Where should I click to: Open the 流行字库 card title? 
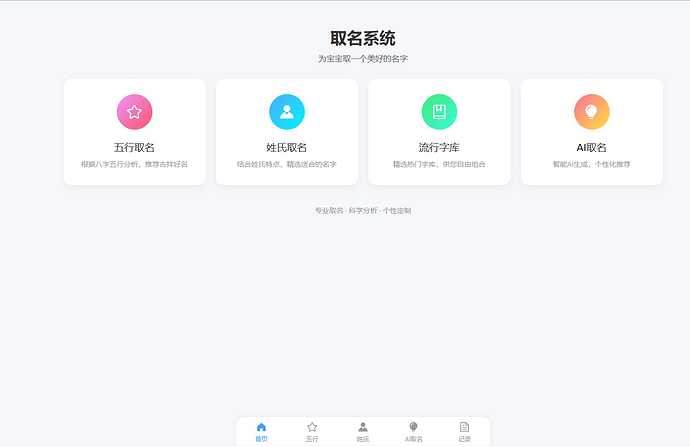tap(439, 147)
